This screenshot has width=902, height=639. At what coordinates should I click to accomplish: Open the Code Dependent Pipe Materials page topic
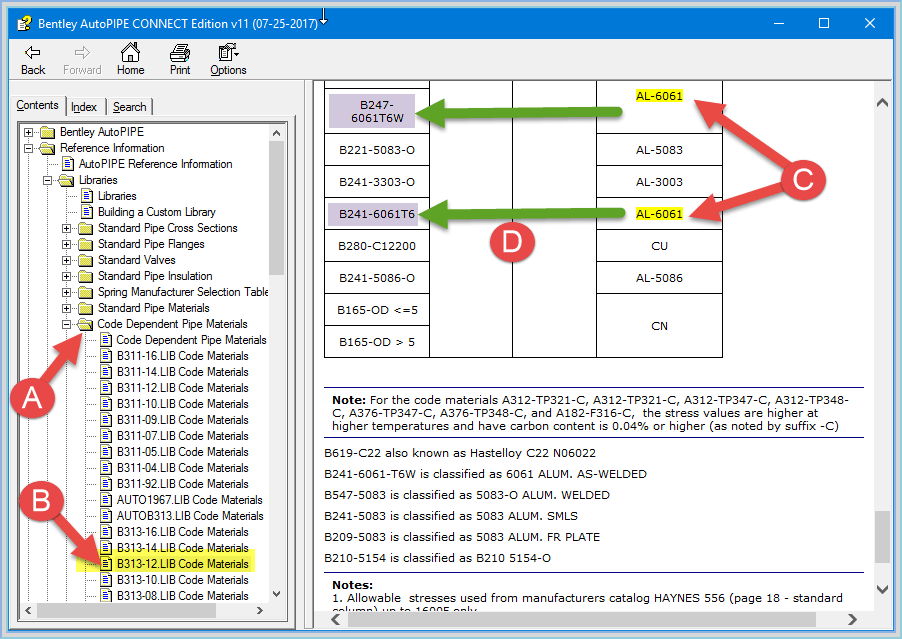pyautogui.click(x=191, y=340)
